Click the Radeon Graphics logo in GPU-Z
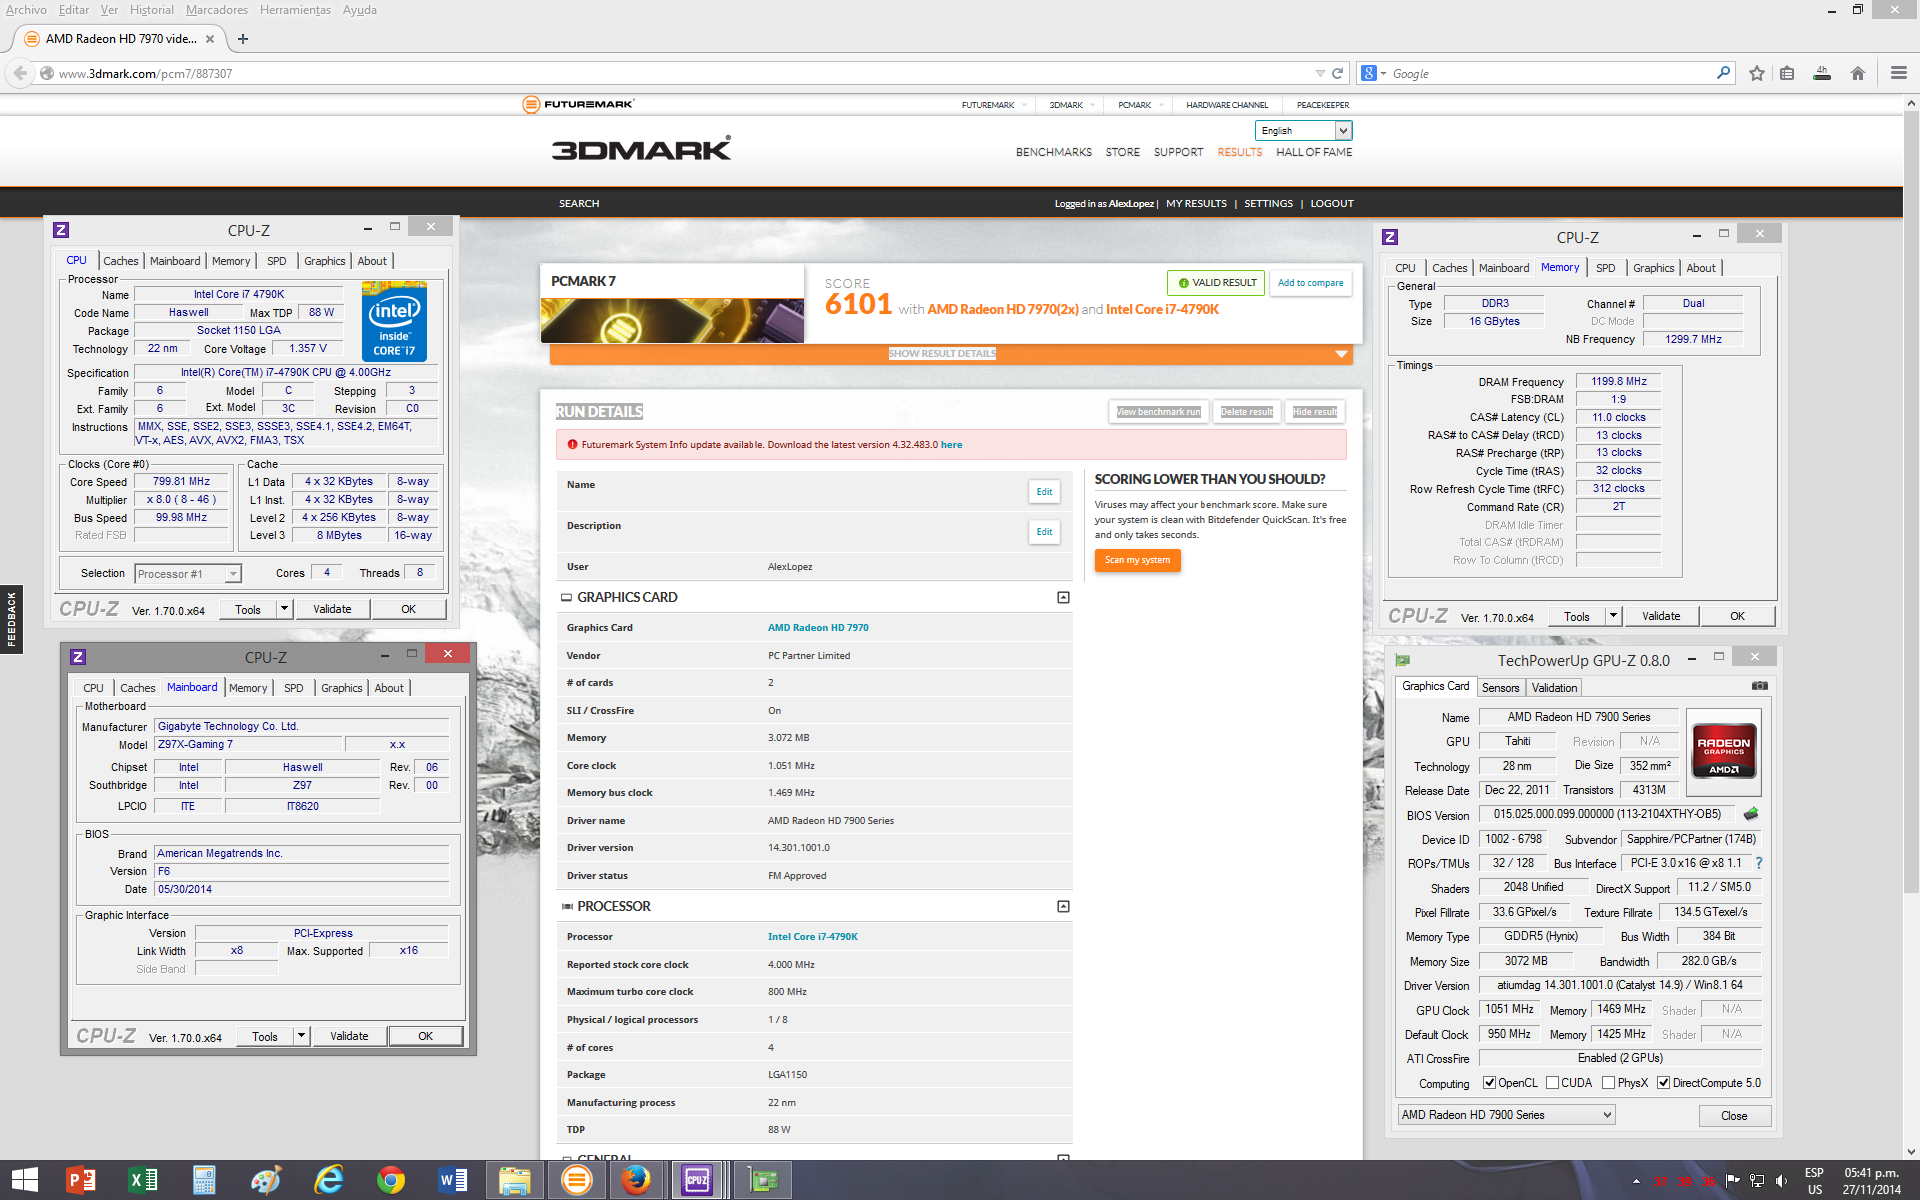The width and height of the screenshot is (1920, 1200). 1724,750
